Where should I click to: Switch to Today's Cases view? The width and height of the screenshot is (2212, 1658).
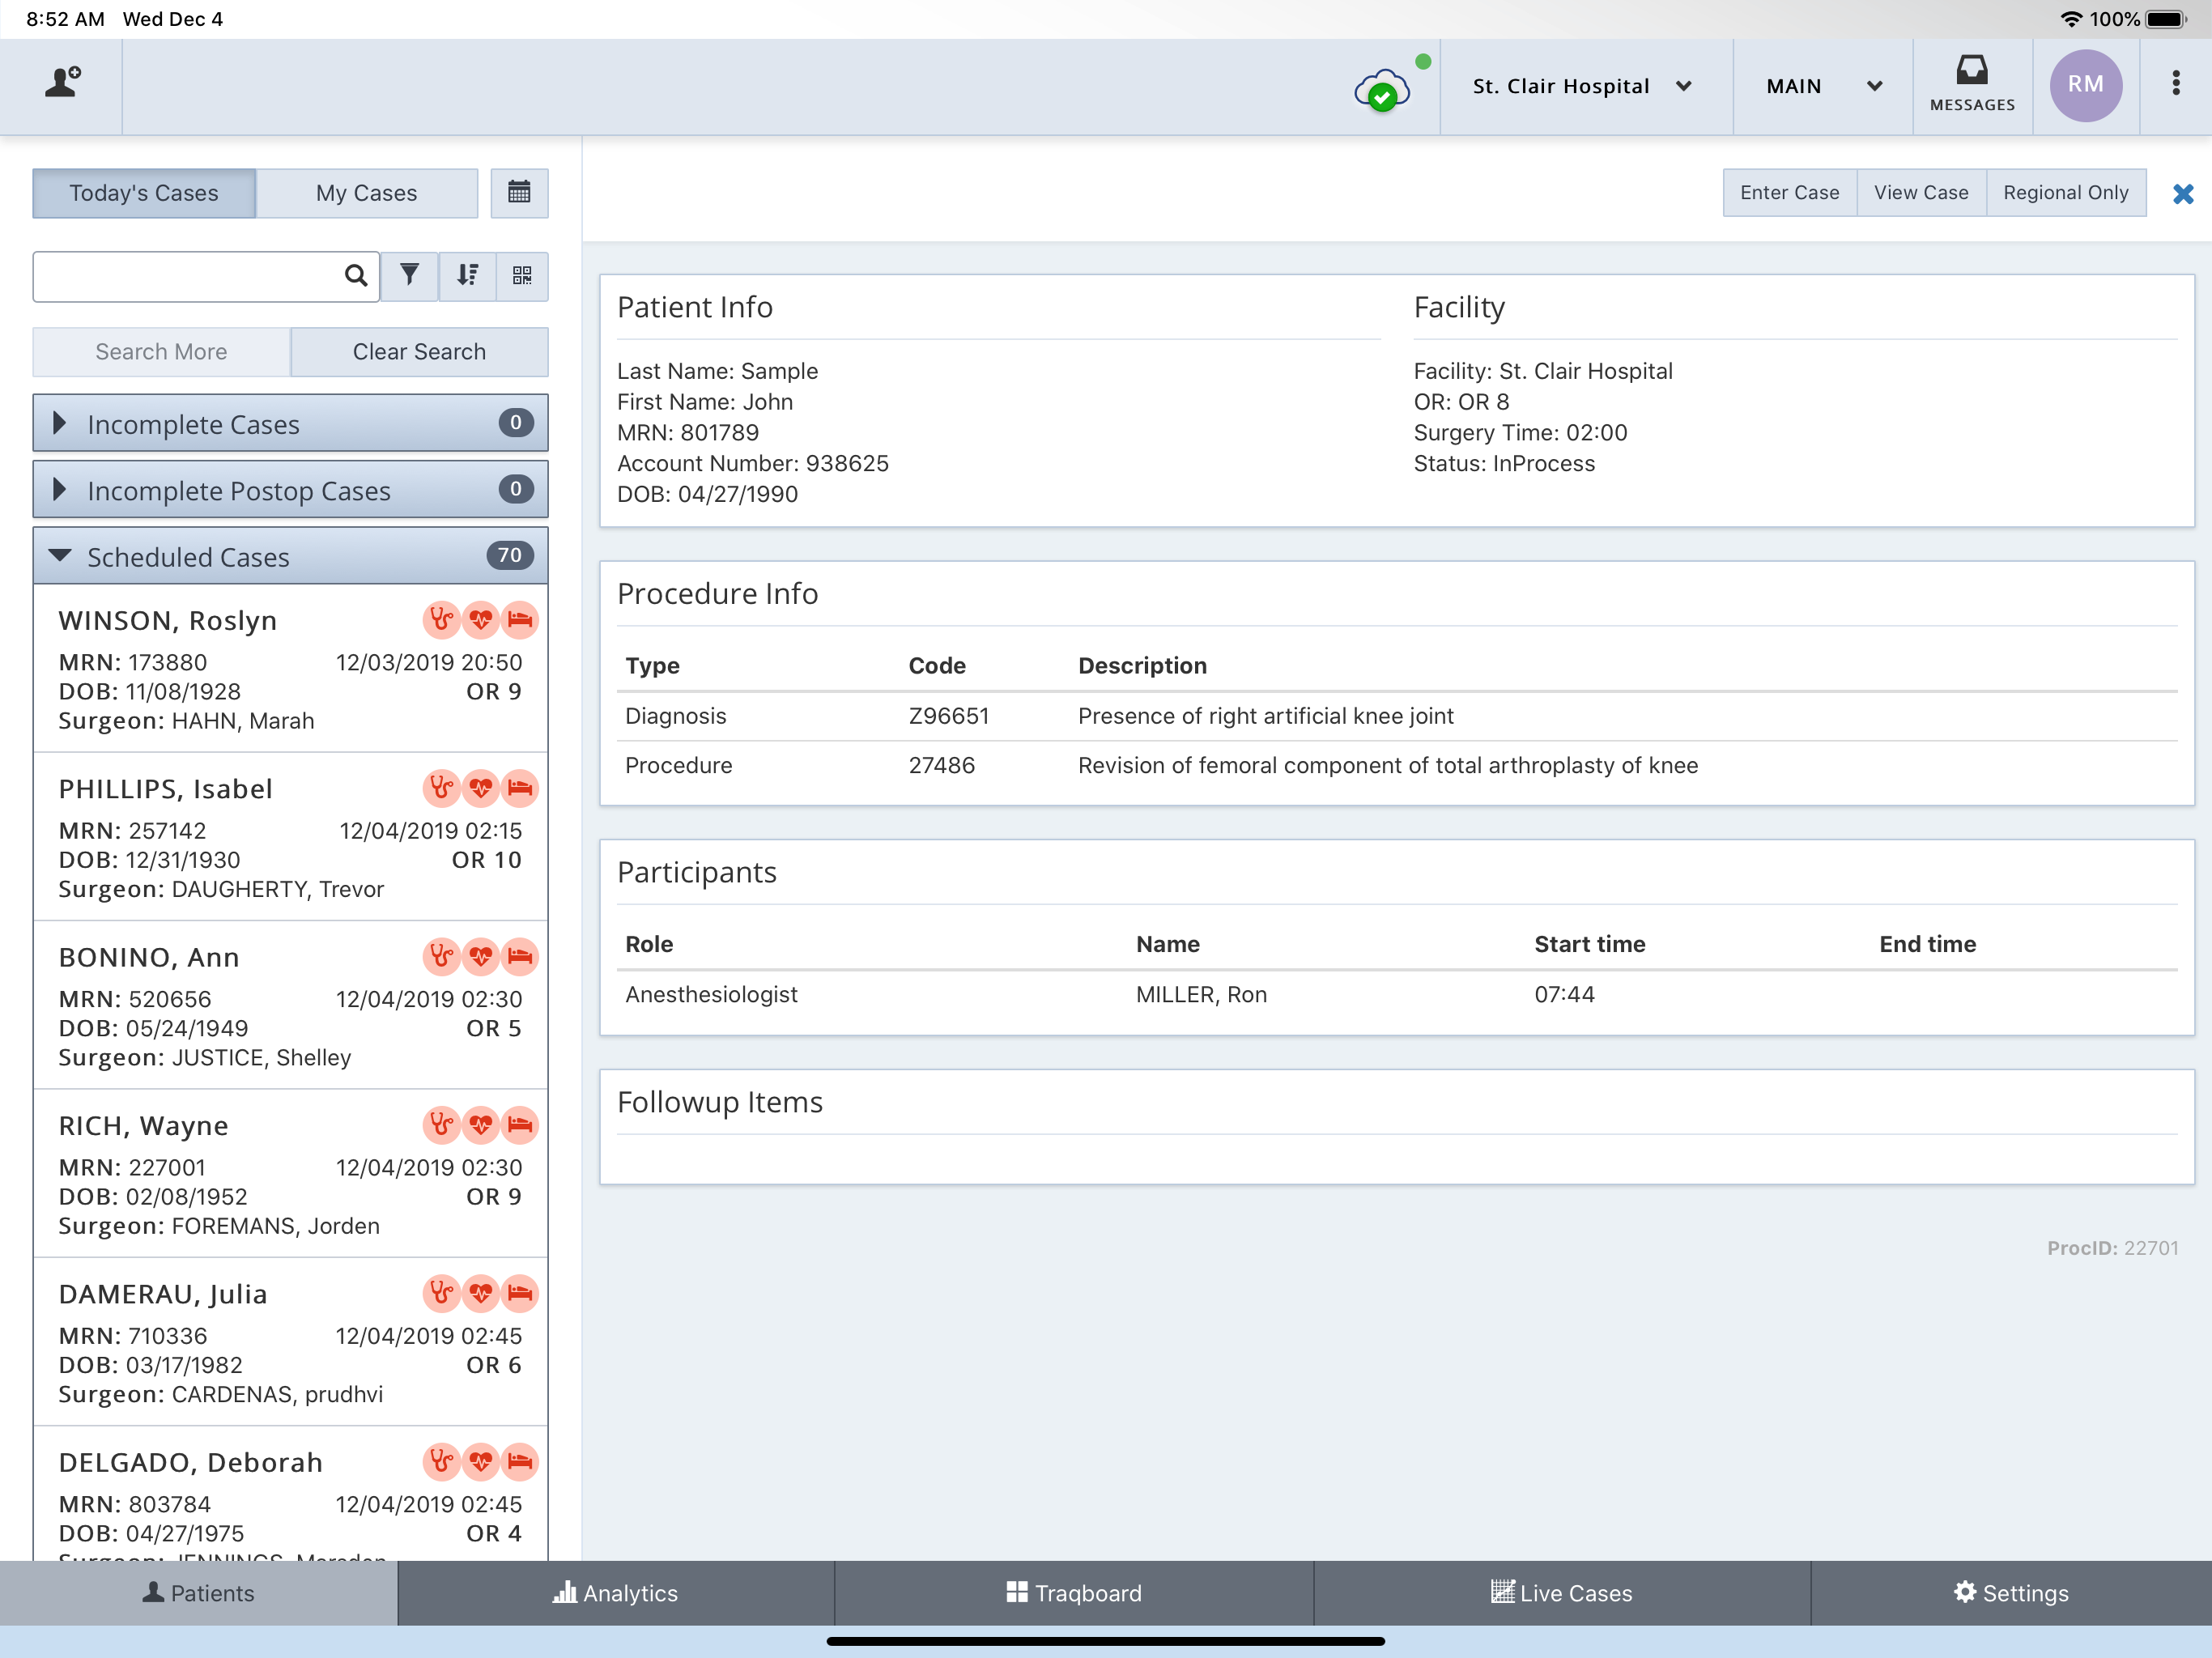(144, 193)
